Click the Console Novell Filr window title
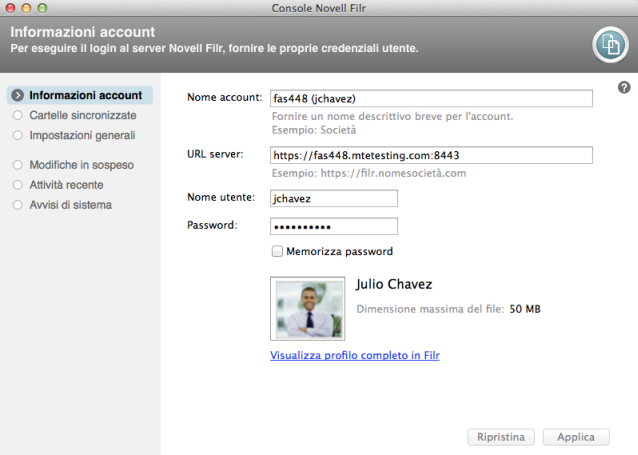The image size is (638, 455). [319, 8]
